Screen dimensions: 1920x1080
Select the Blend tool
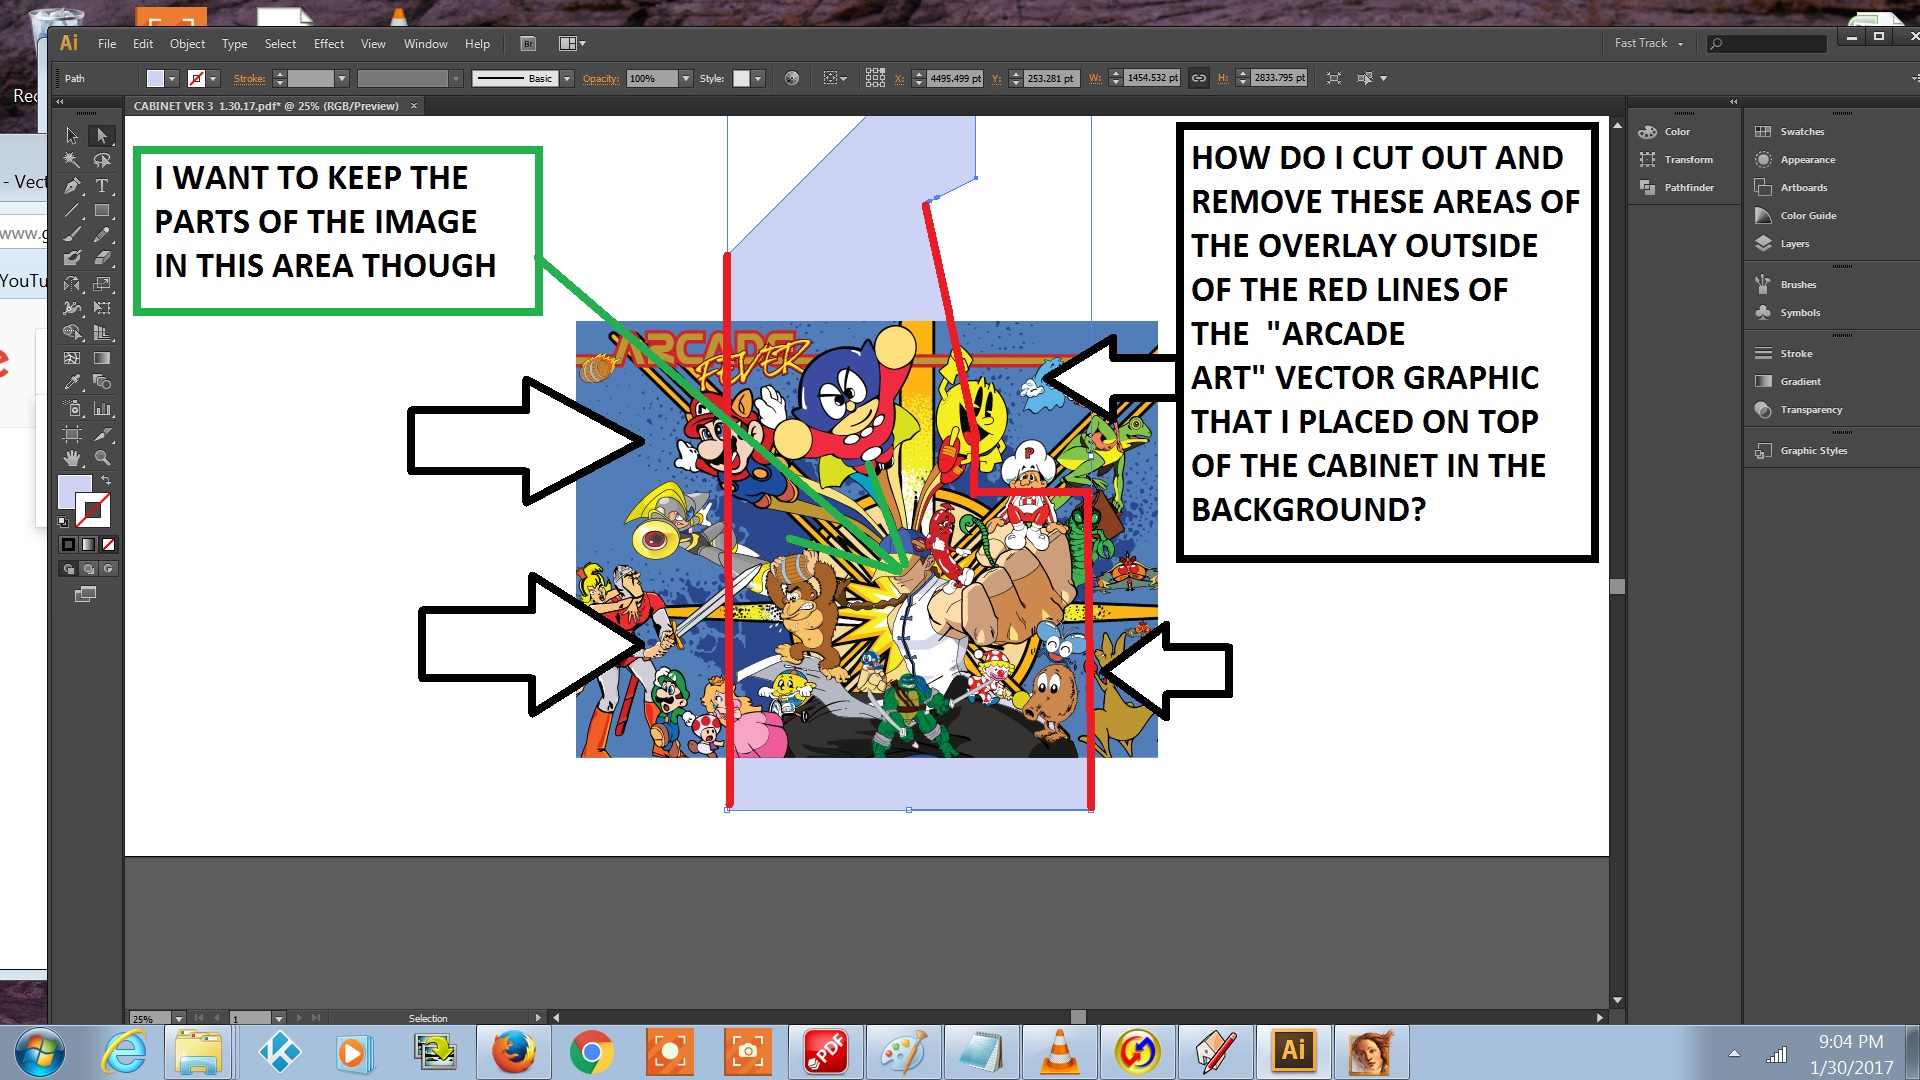pos(101,382)
